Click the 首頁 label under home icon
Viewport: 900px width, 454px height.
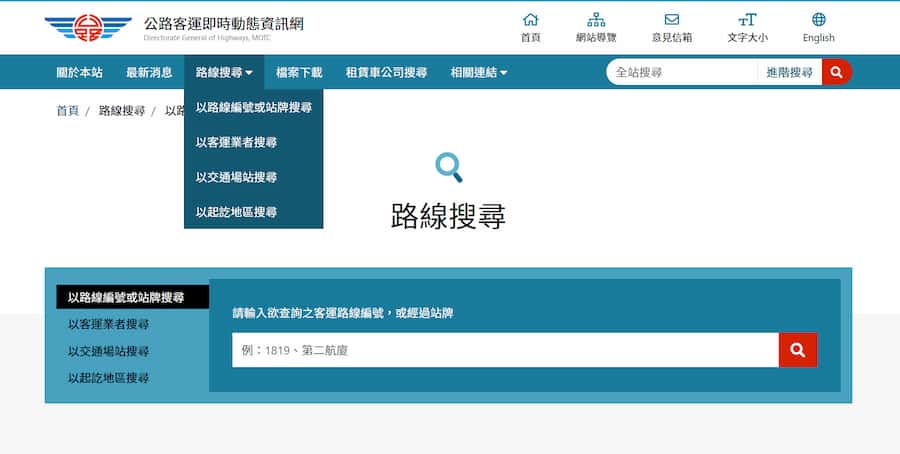click(530, 38)
